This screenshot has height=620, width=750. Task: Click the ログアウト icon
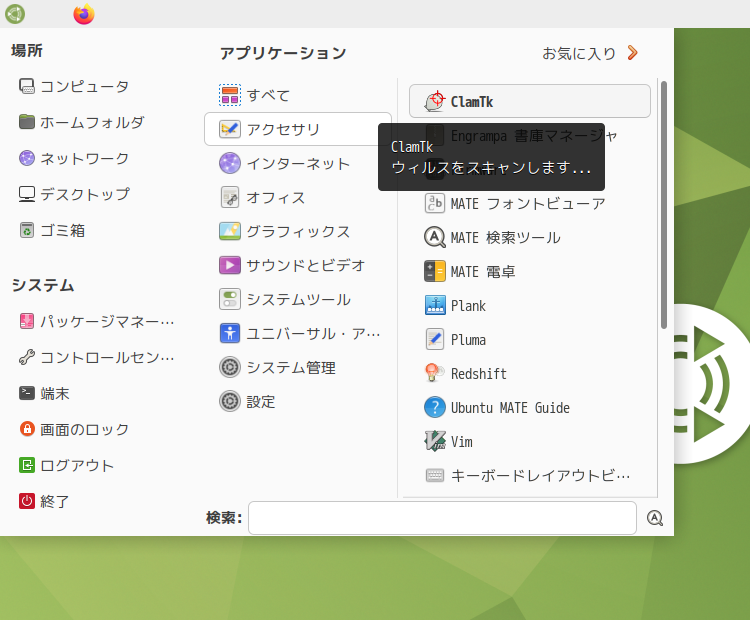pyautogui.click(x=27, y=465)
